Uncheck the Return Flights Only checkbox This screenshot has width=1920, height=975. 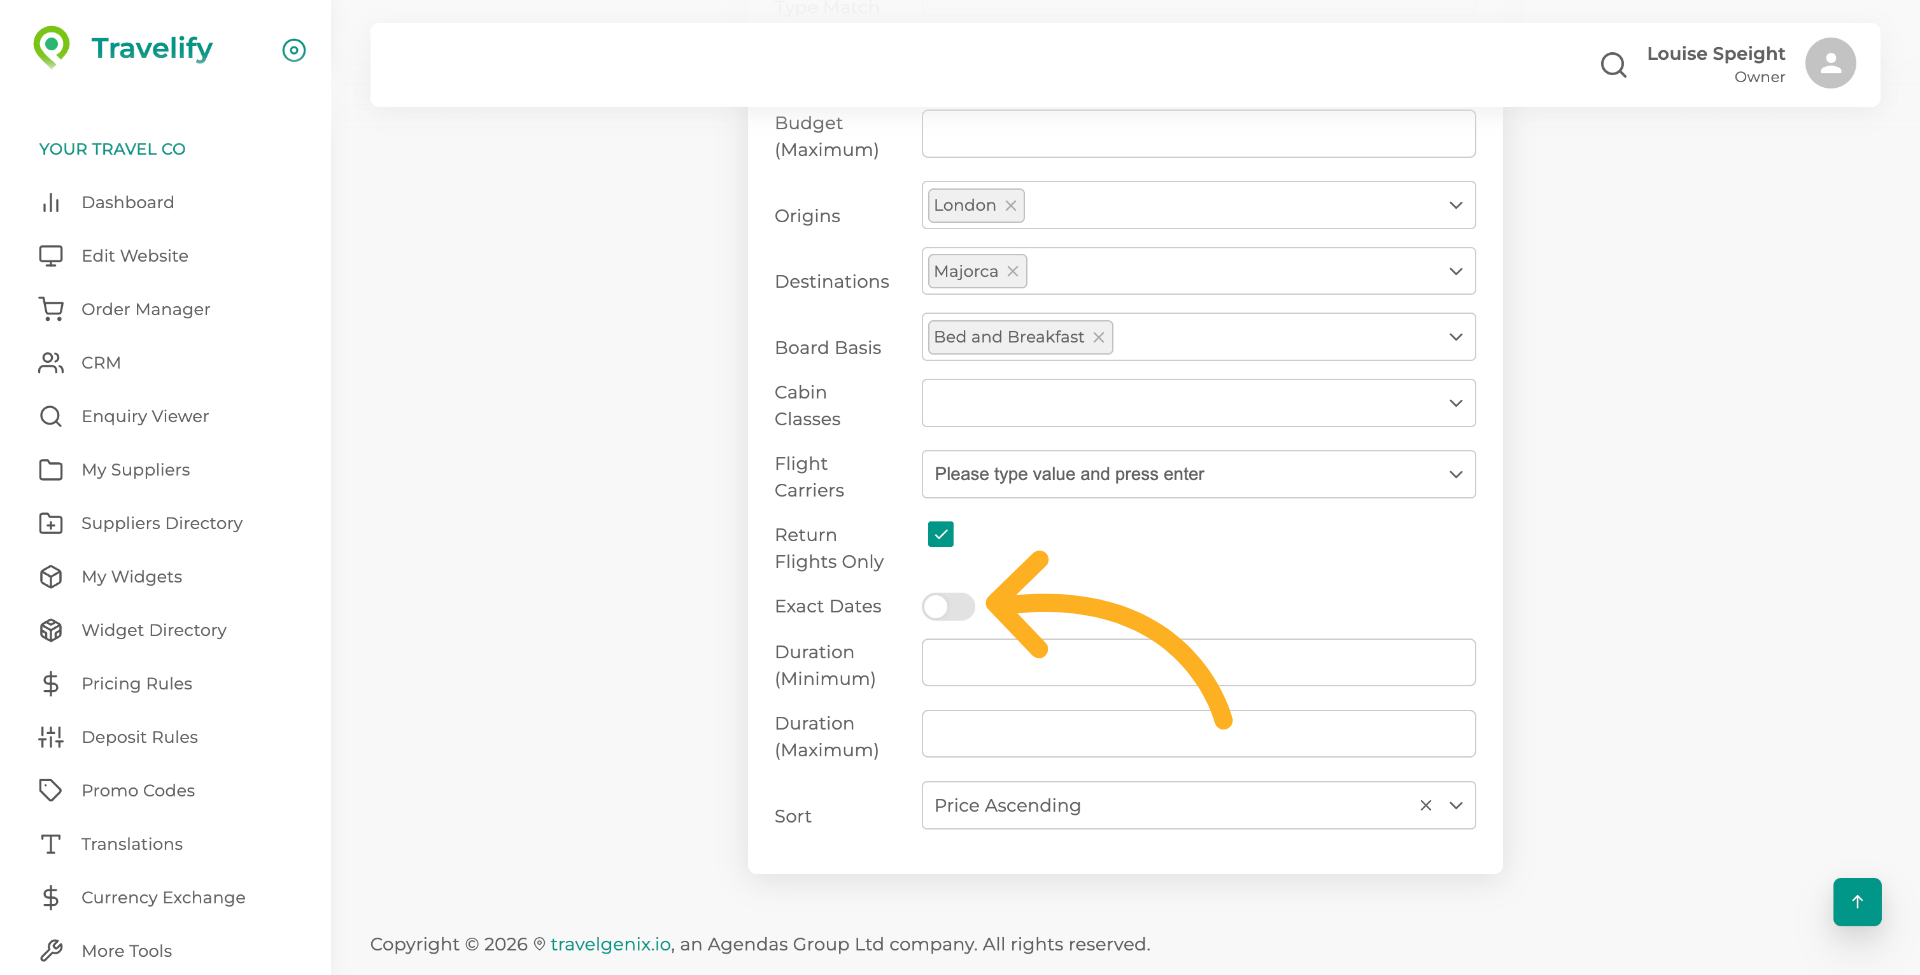pos(940,534)
